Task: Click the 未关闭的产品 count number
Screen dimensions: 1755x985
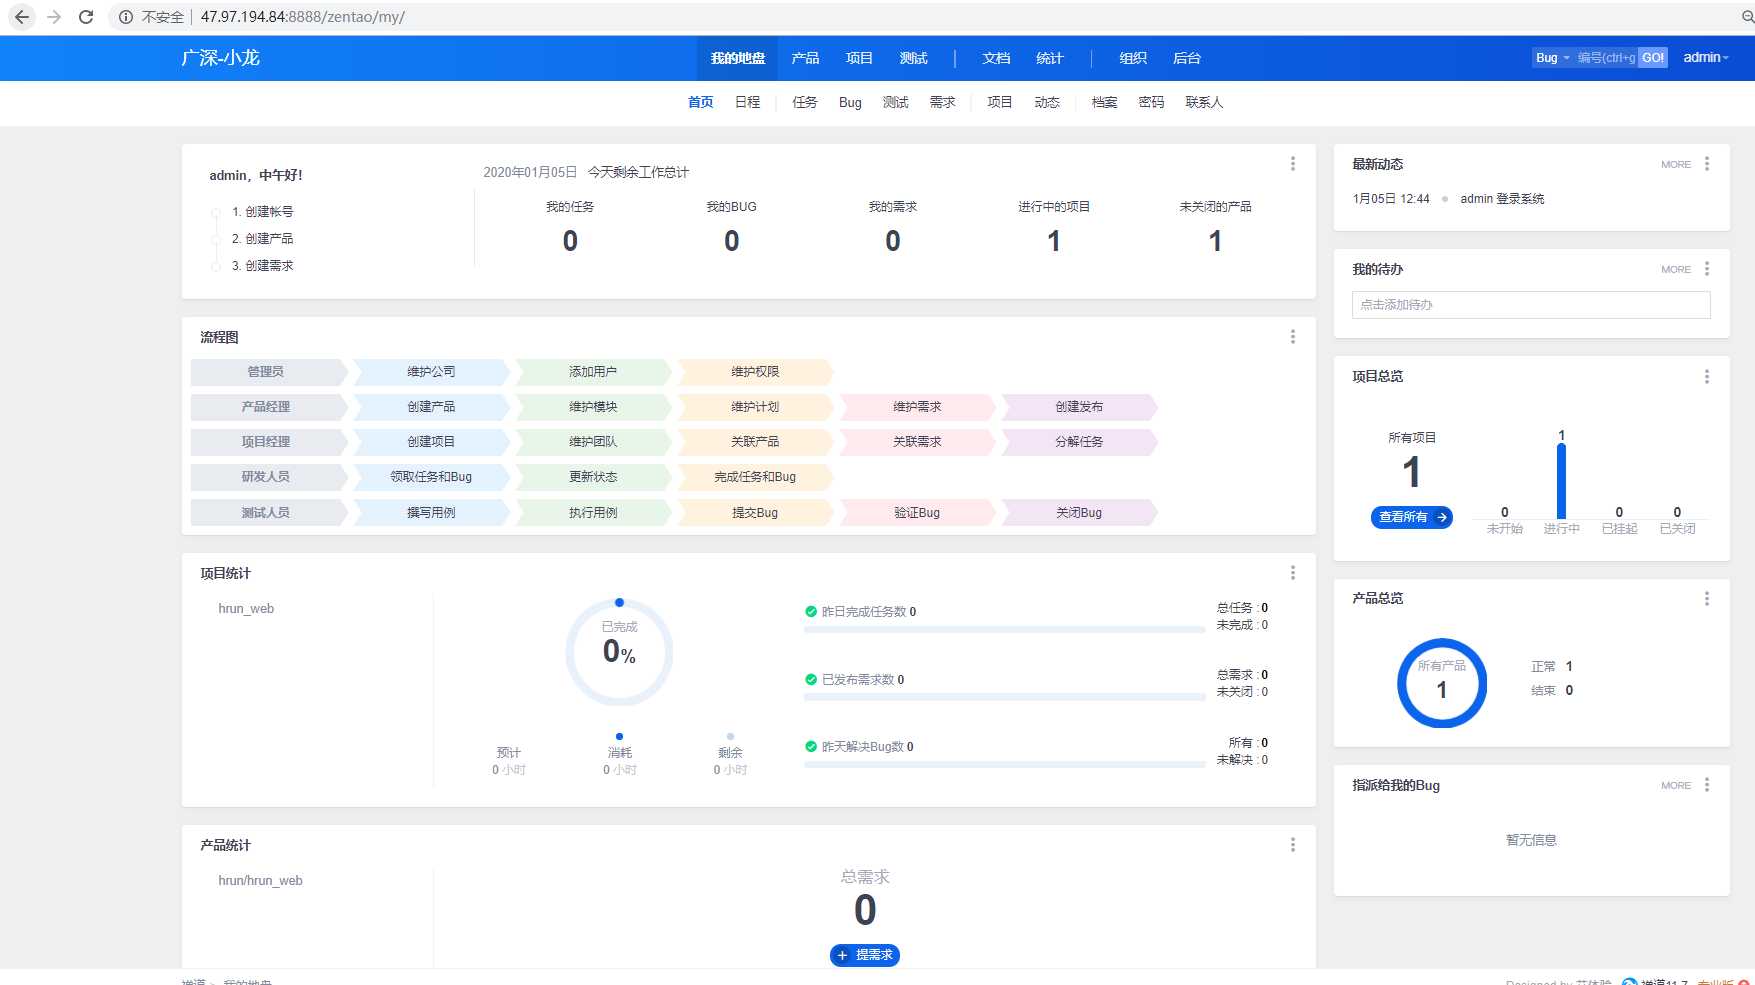Action: 1215,241
